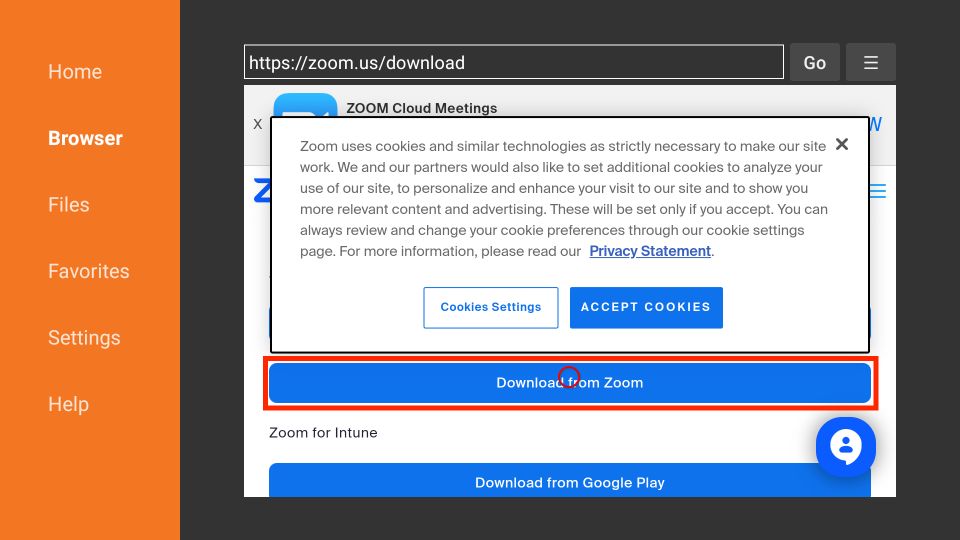Open the browser hamburger menu button
960x540 pixels.
[871, 62]
